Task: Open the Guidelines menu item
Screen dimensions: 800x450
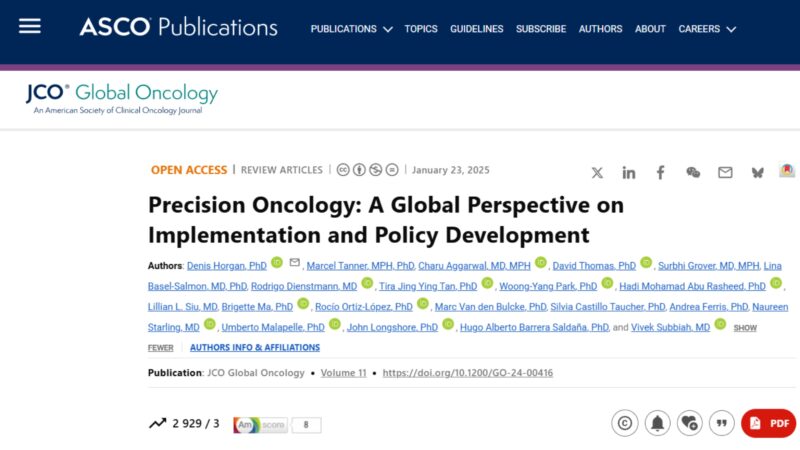Action: (x=477, y=29)
